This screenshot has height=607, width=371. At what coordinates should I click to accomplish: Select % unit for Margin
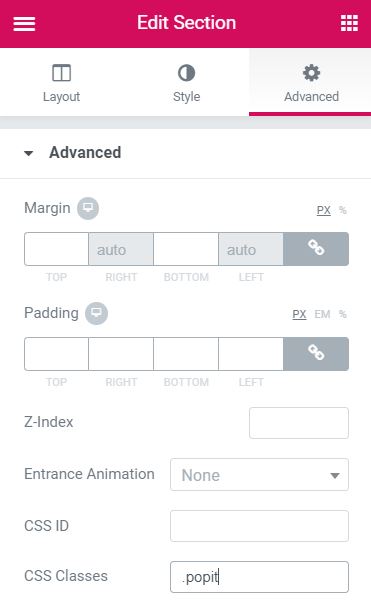tap(343, 210)
